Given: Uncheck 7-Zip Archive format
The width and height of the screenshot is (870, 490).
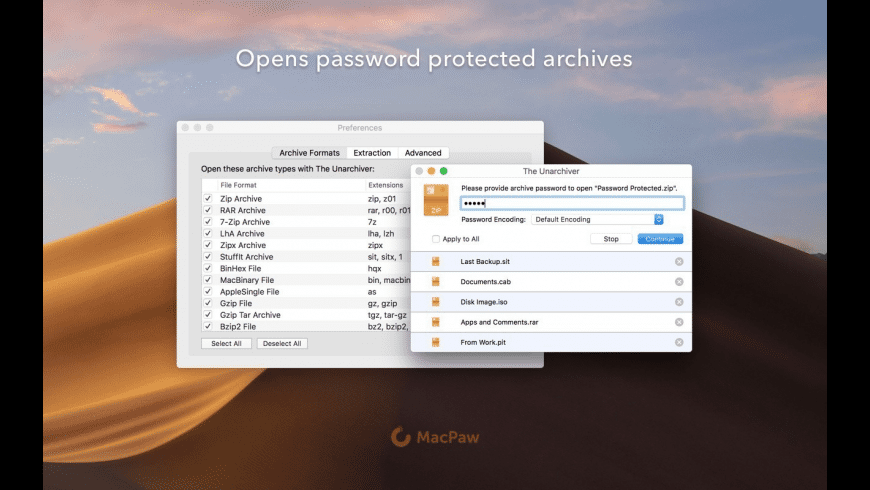Looking at the screenshot, I should pos(208,221).
